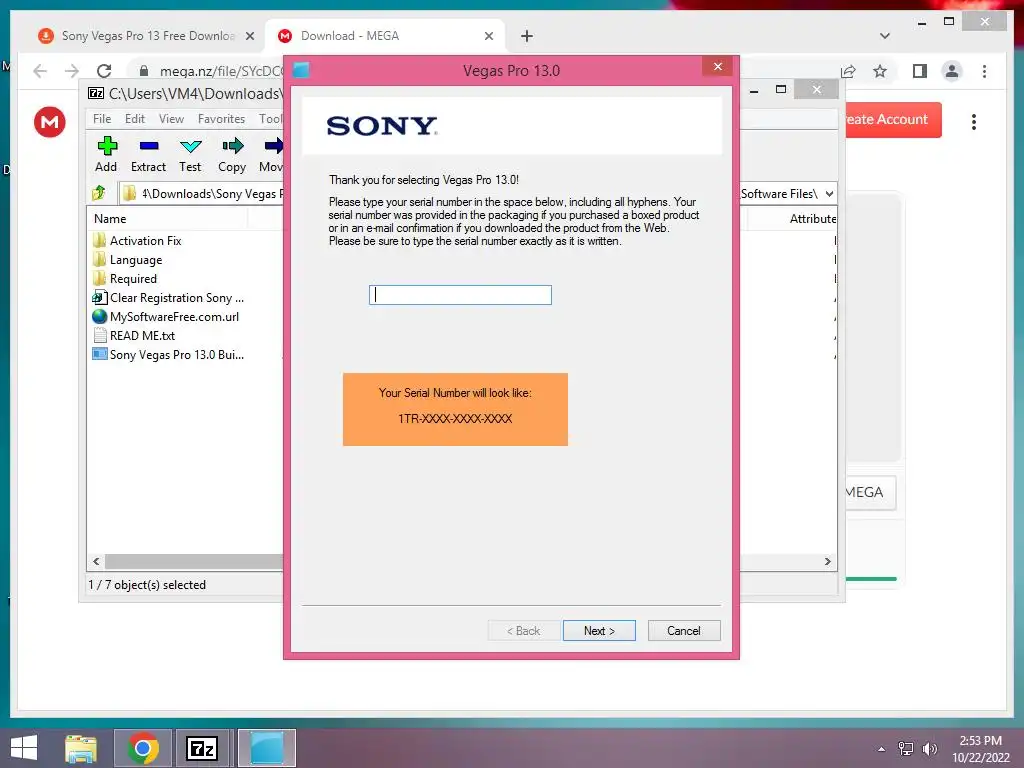The image size is (1024, 768).
Task: Maximize the 7-Zip window
Action: (780, 89)
